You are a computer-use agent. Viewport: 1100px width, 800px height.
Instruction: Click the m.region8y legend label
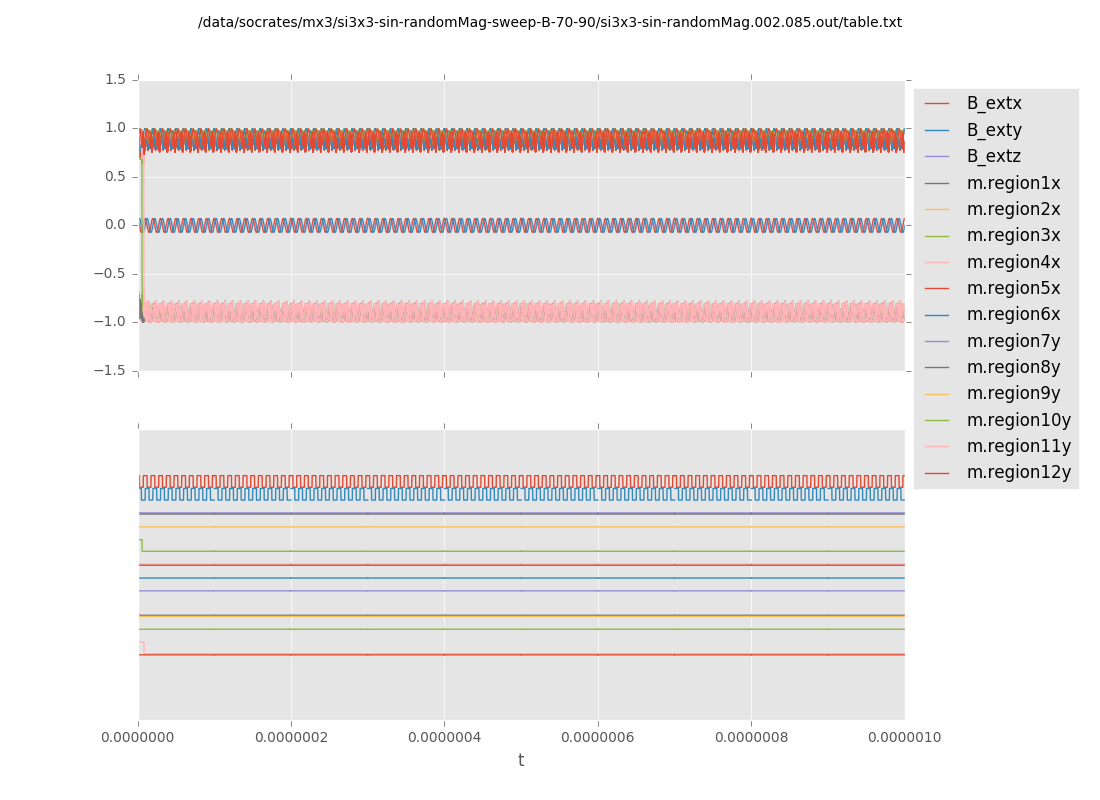click(x=1013, y=368)
